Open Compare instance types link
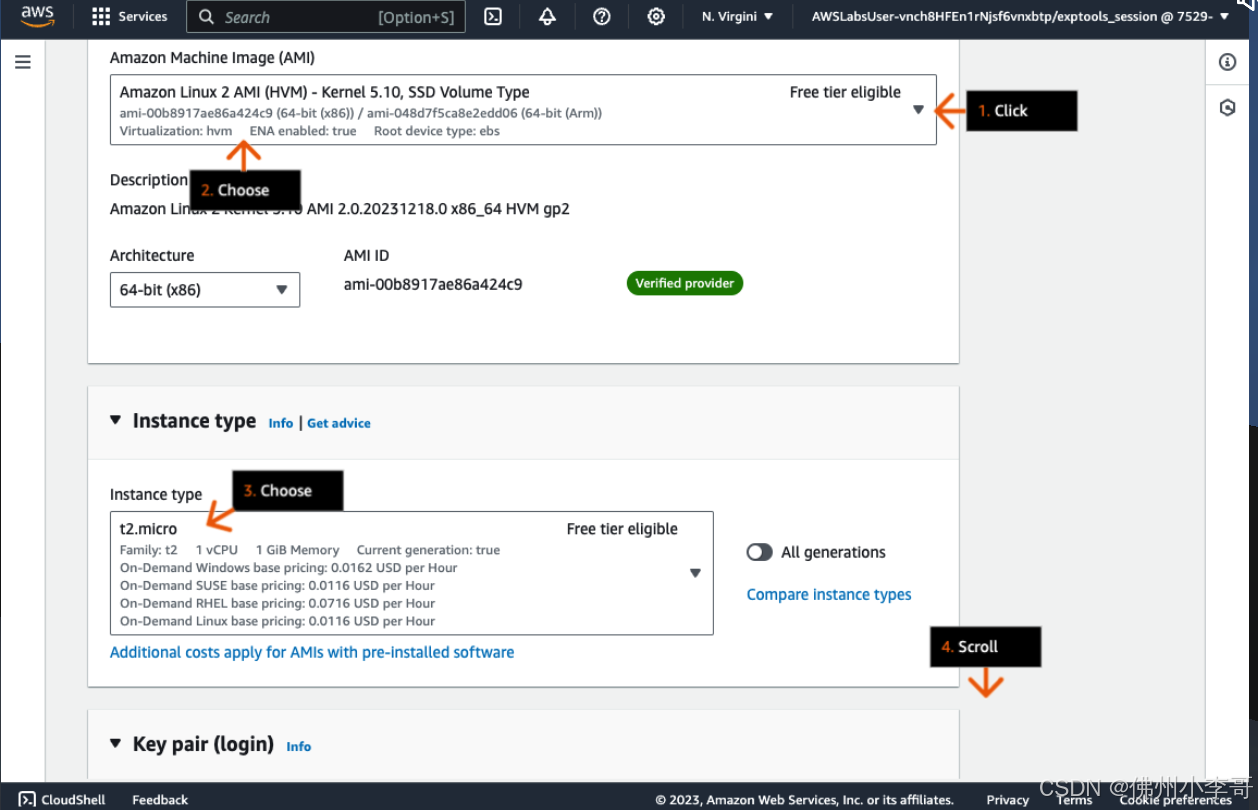The width and height of the screenshot is (1258, 810). pos(829,594)
